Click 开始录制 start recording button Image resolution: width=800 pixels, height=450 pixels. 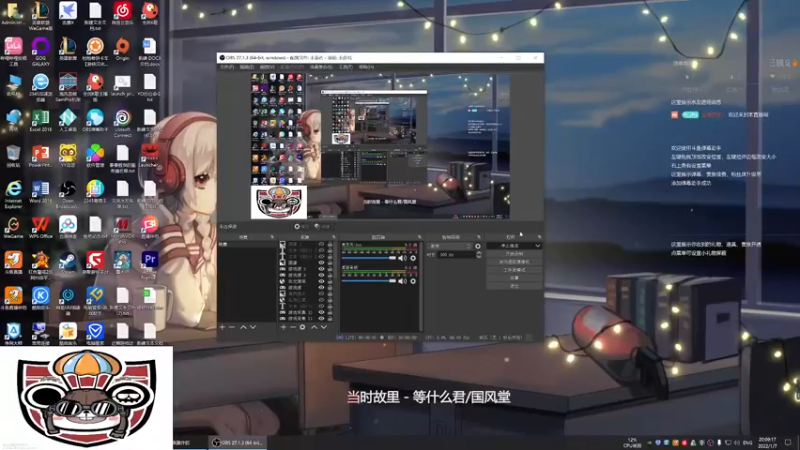pos(514,254)
